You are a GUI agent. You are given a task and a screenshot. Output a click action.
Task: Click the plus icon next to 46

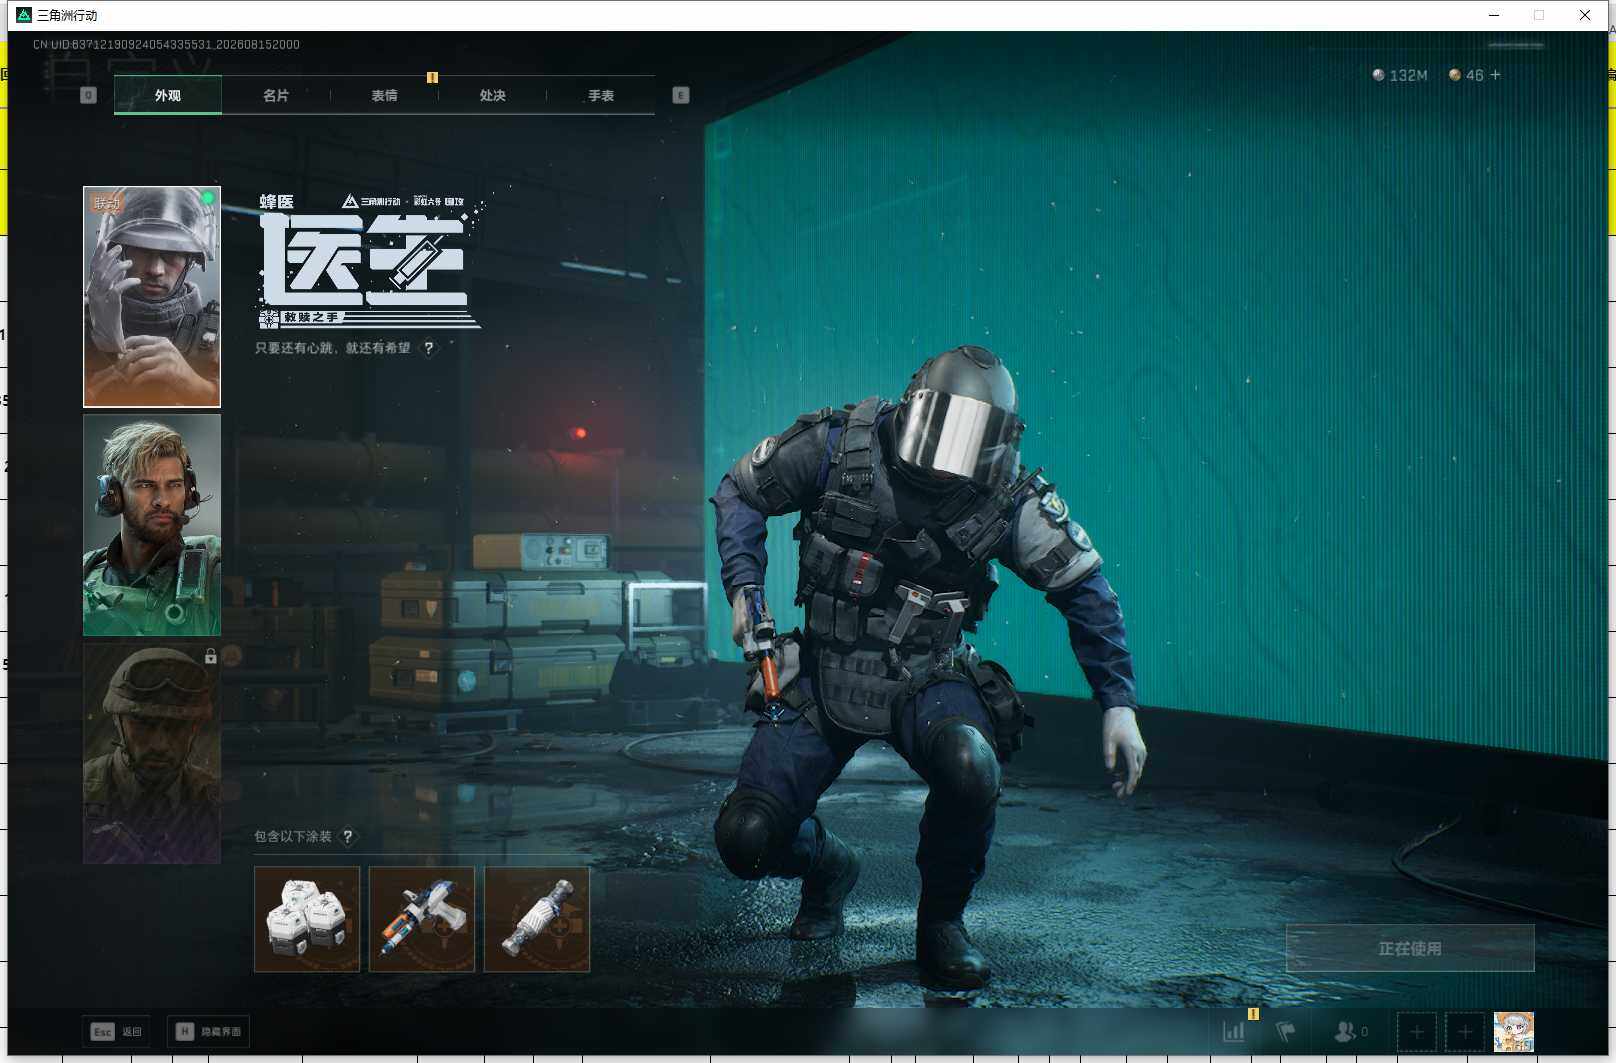[x=1495, y=75]
